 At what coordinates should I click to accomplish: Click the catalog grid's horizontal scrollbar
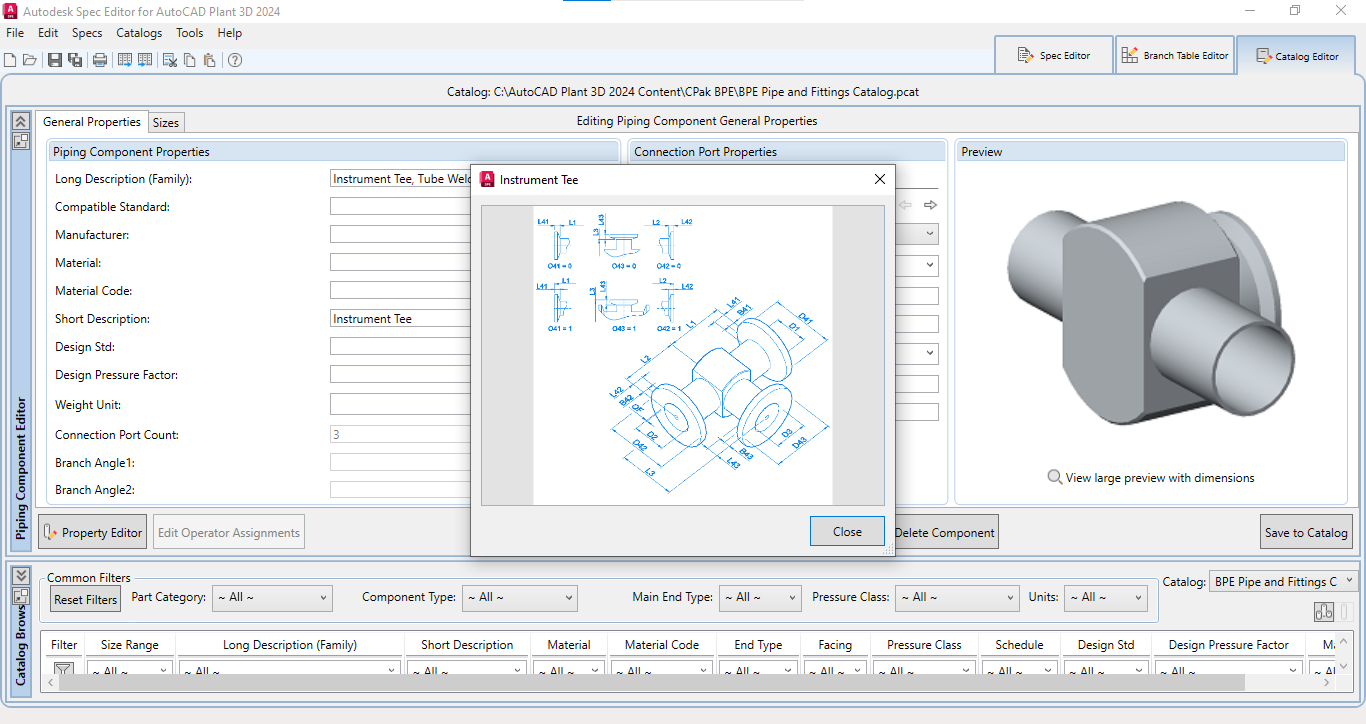click(x=651, y=682)
